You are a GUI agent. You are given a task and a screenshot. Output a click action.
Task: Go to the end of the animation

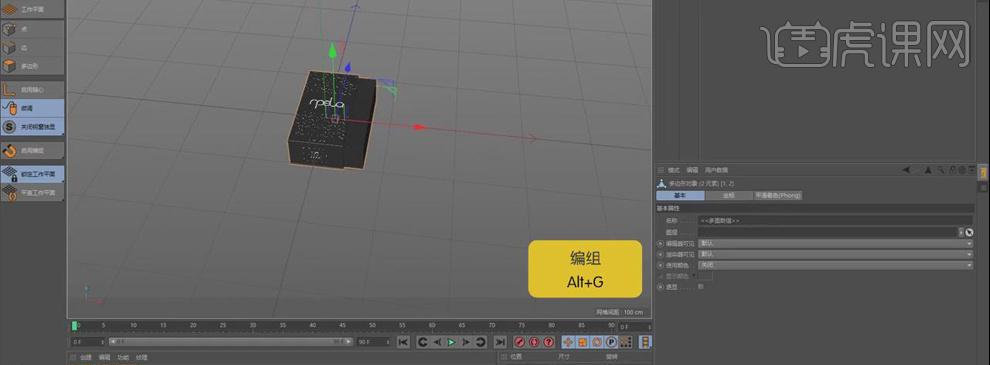500,342
